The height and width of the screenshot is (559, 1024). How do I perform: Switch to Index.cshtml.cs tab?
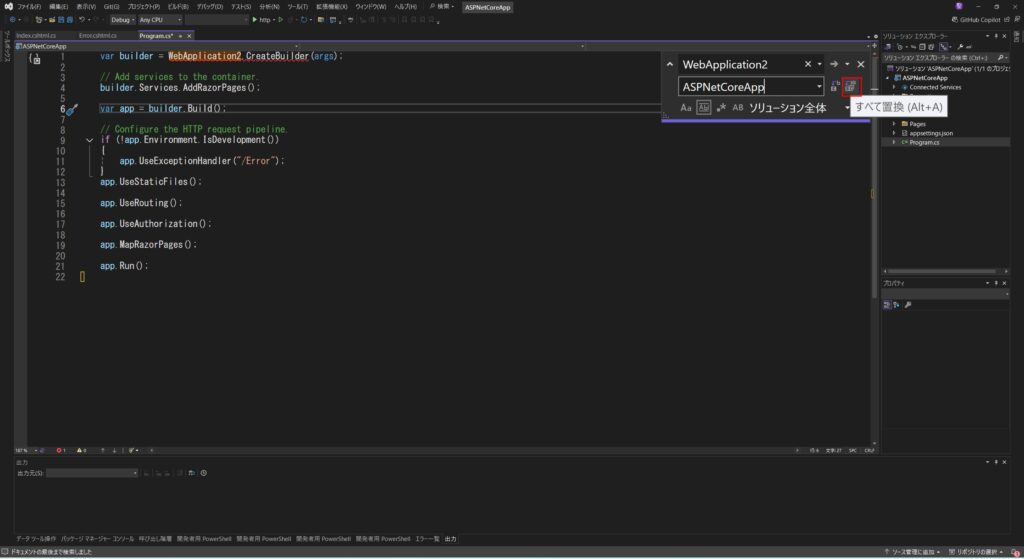[x=36, y=35]
